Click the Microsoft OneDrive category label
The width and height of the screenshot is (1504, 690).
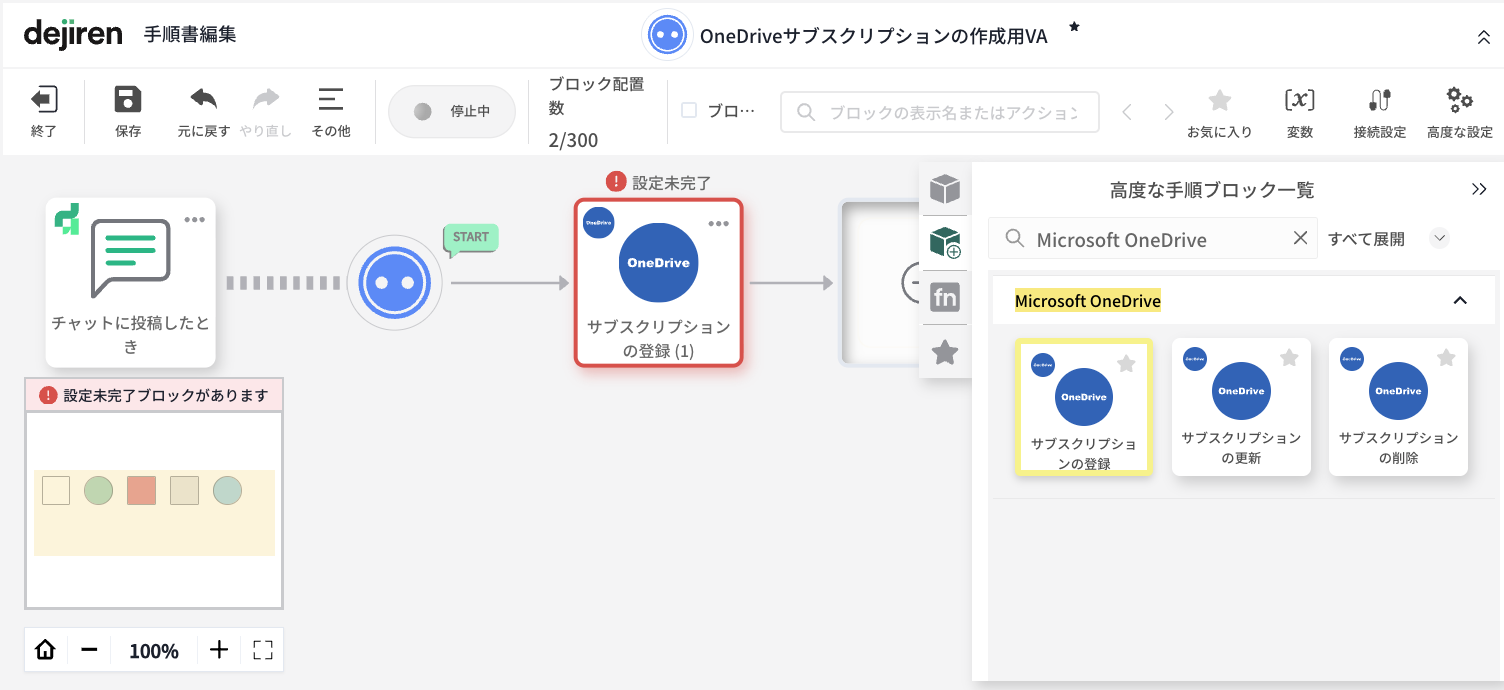tap(1088, 300)
